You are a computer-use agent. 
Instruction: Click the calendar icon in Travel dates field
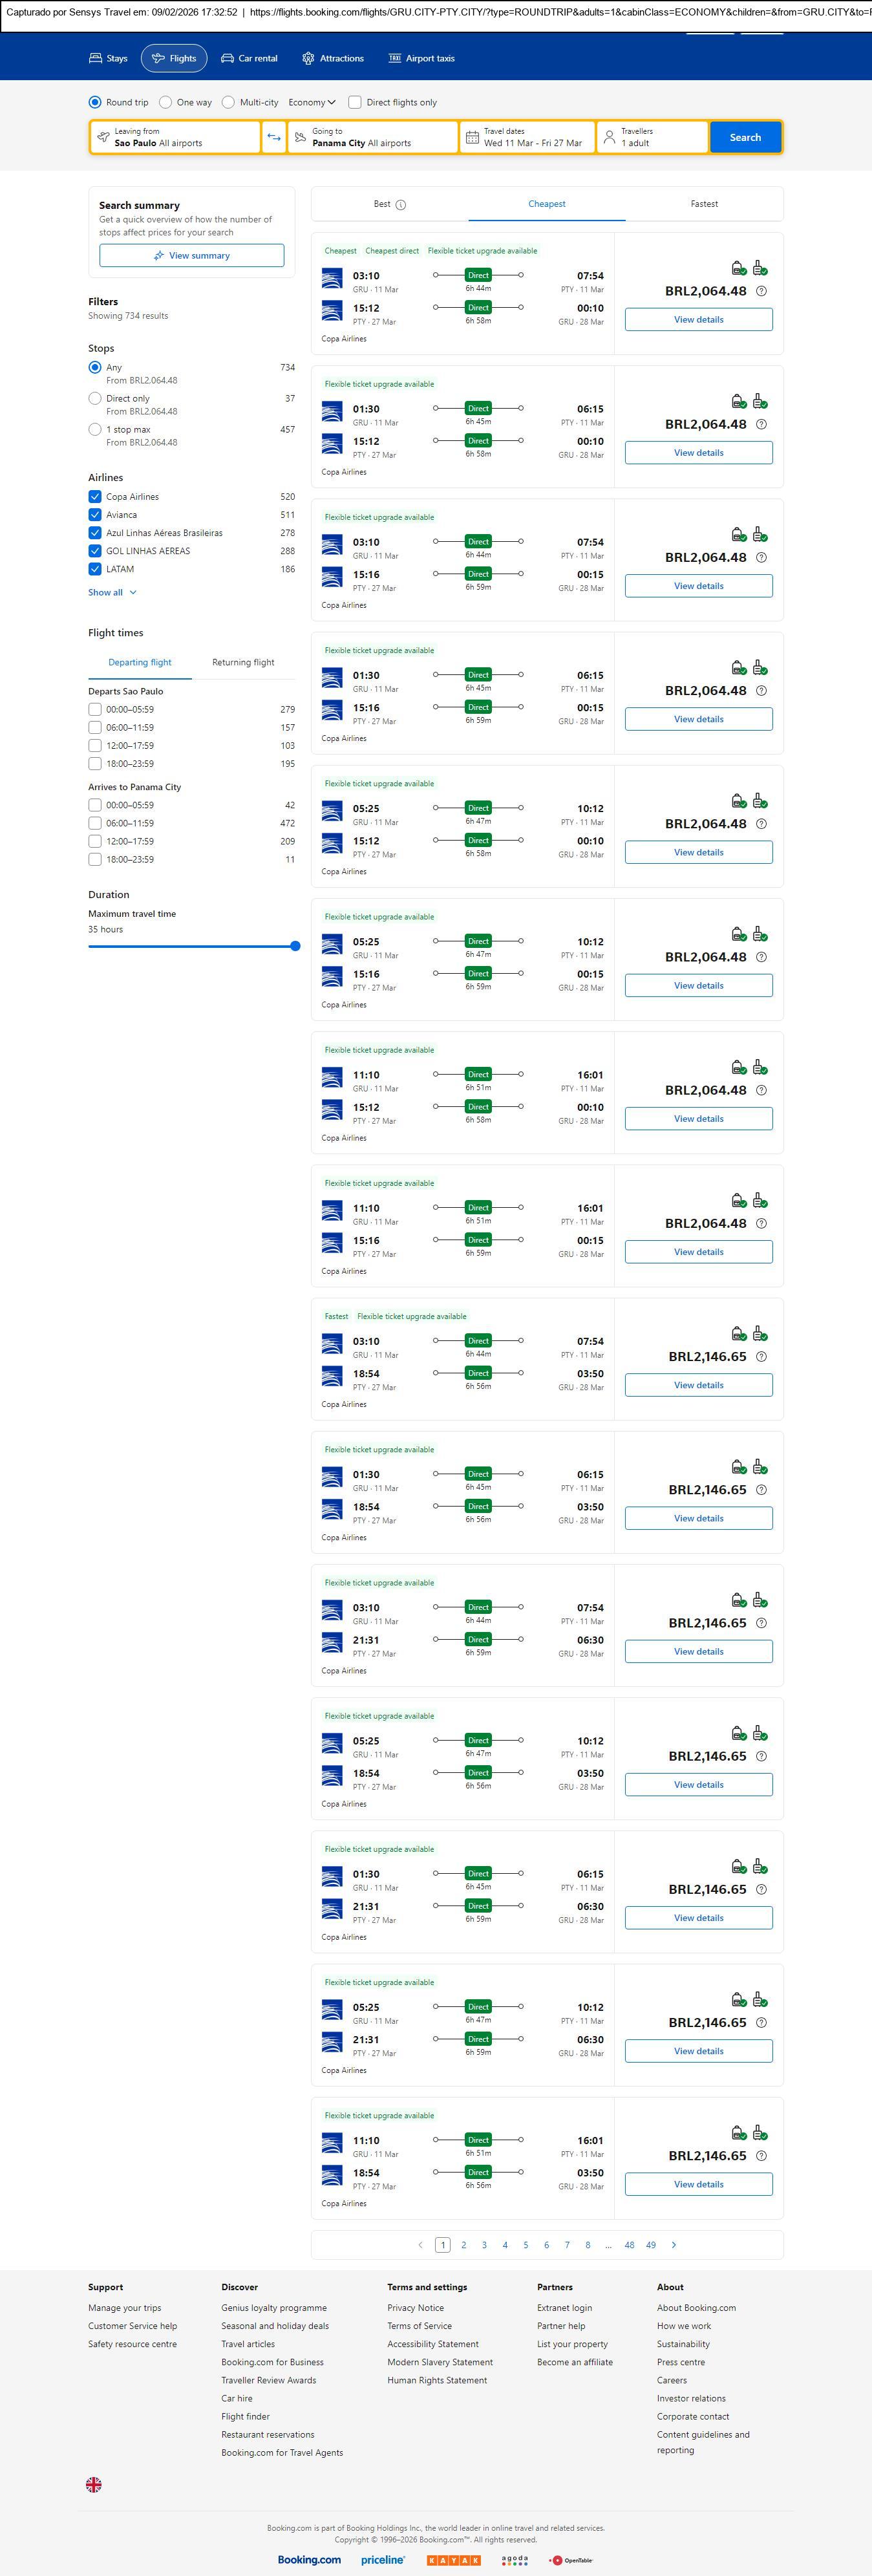coord(472,137)
